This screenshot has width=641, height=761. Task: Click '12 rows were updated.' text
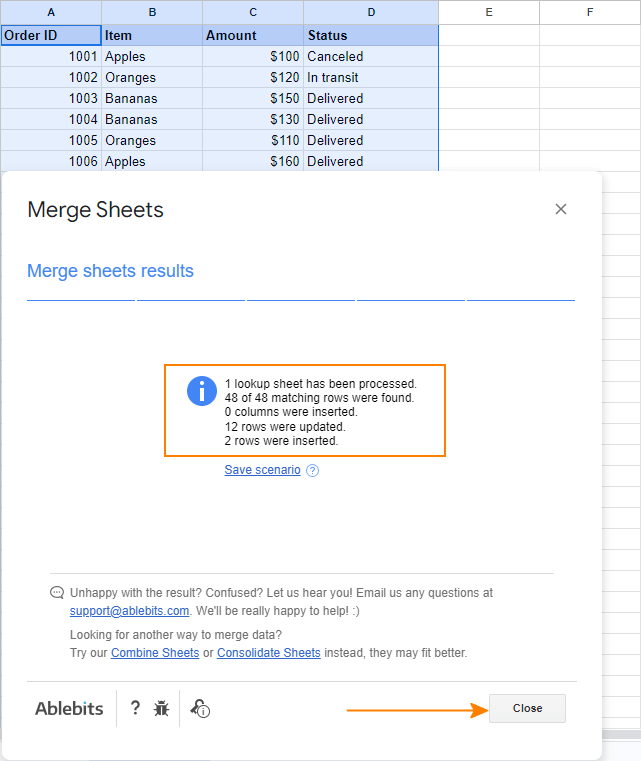point(285,427)
